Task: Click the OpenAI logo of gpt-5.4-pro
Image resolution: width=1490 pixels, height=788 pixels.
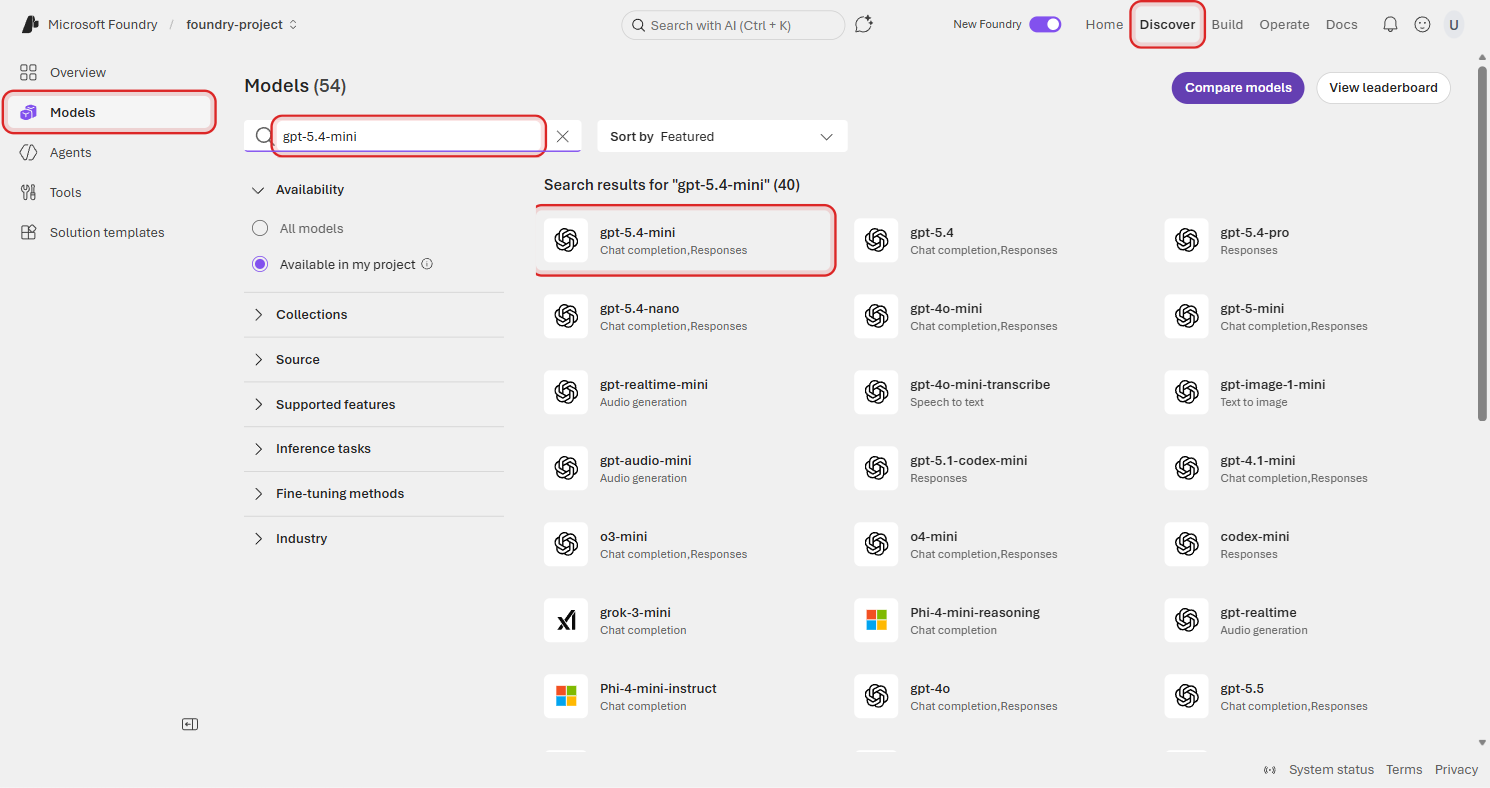Action: click(x=1186, y=240)
